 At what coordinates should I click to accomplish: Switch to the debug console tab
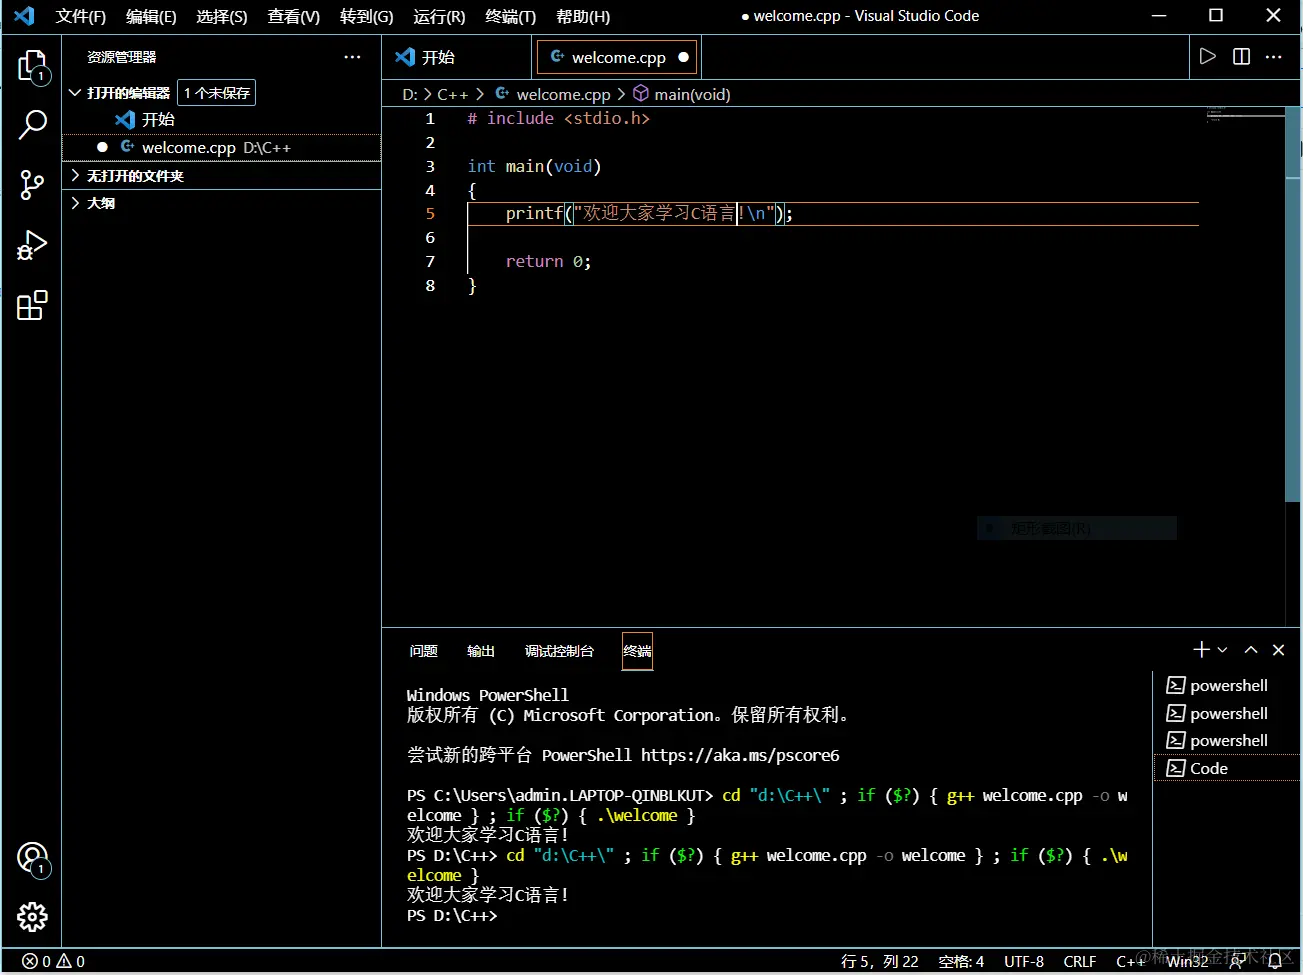[x=559, y=651]
